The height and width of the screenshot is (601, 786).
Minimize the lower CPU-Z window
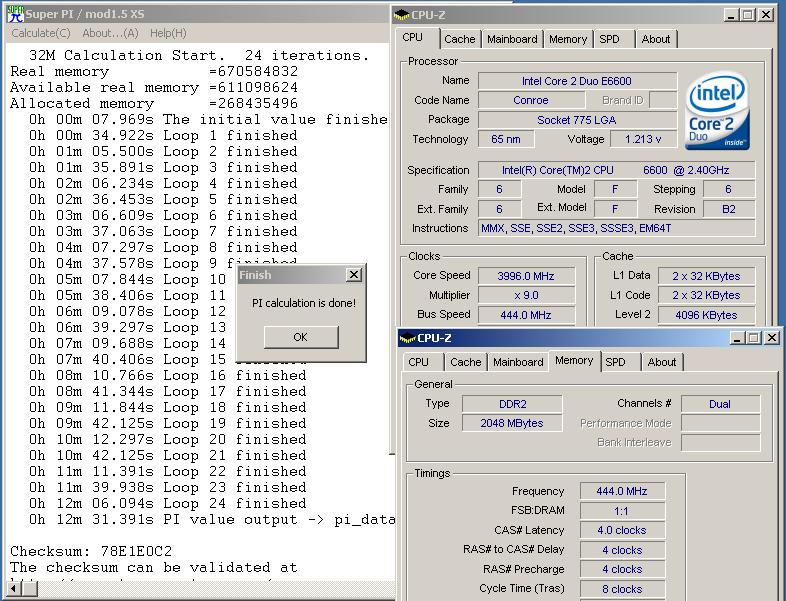pyautogui.click(x=737, y=338)
